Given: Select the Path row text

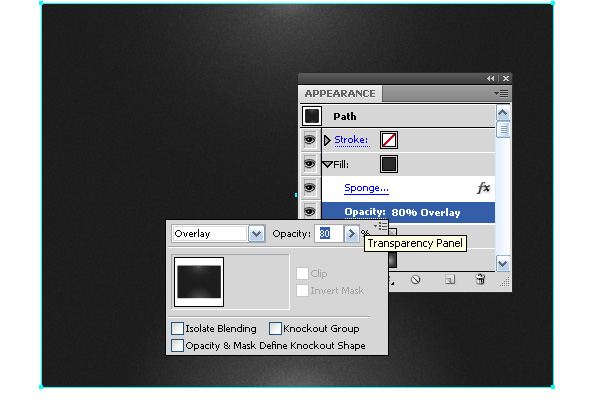Looking at the screenshot, I should 344,116.
